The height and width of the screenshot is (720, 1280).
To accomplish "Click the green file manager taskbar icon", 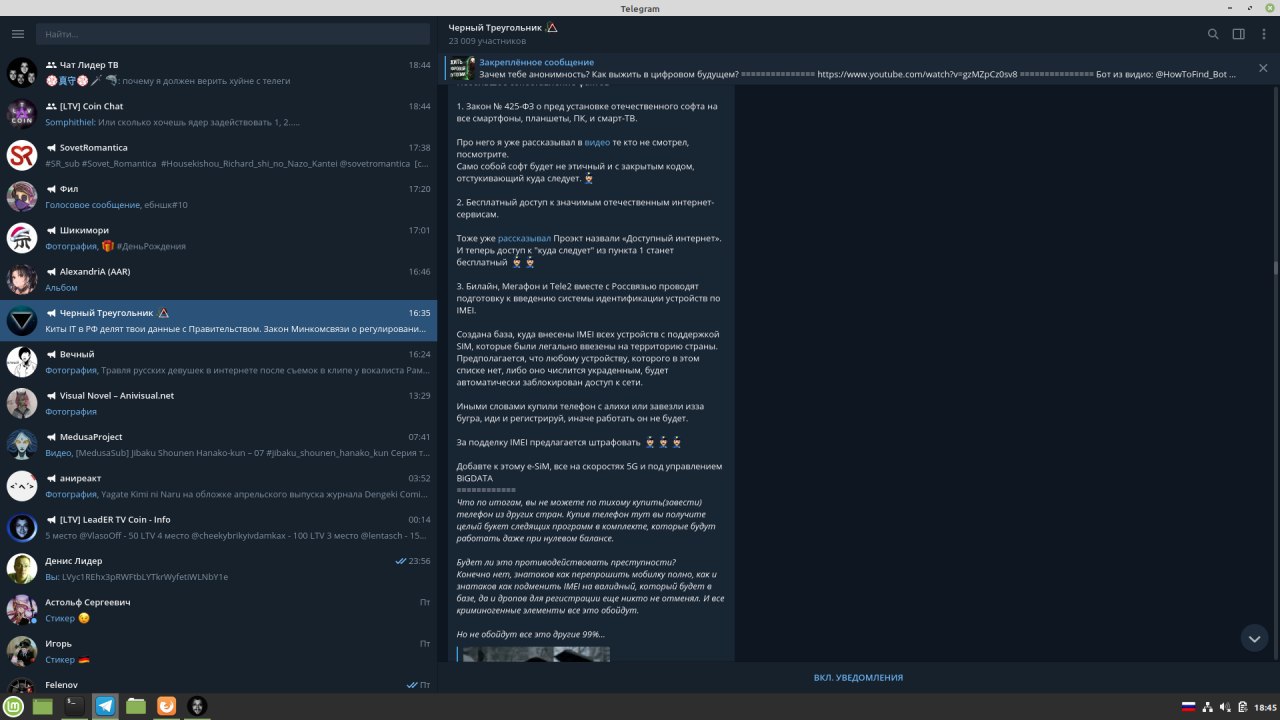I will (x=136, y=706).
